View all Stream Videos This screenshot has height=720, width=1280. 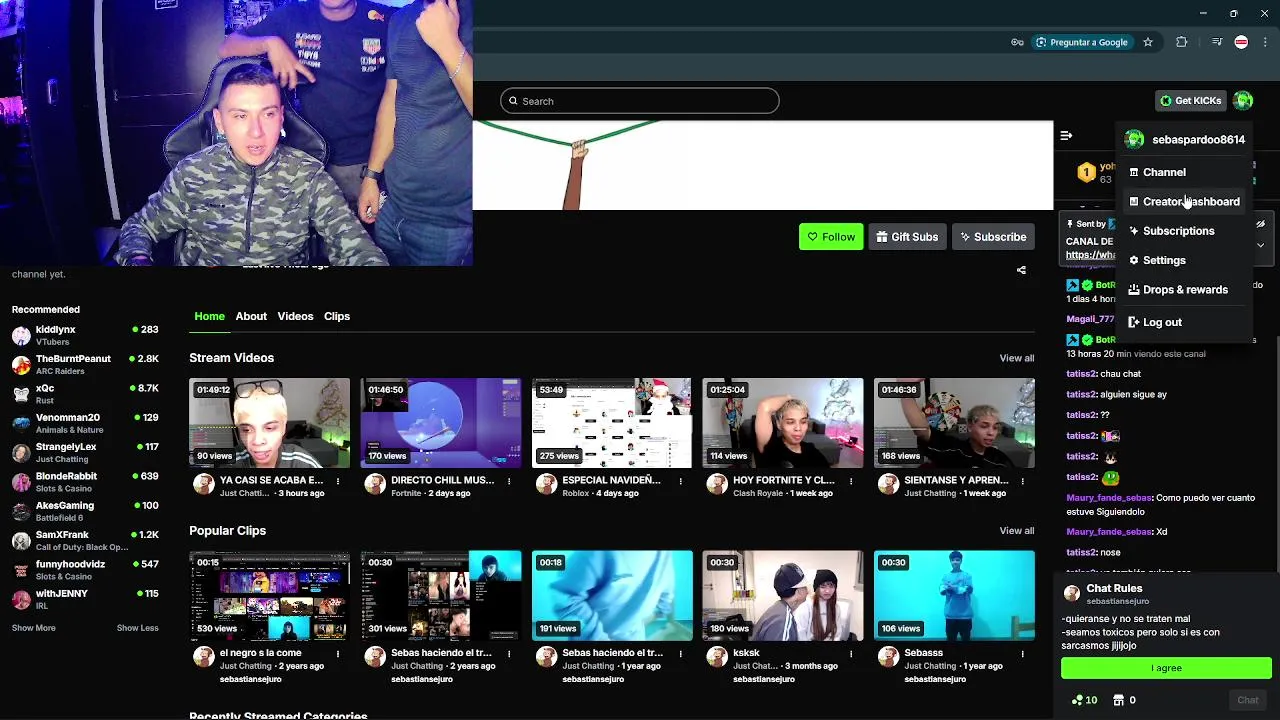coord(1016,358)
